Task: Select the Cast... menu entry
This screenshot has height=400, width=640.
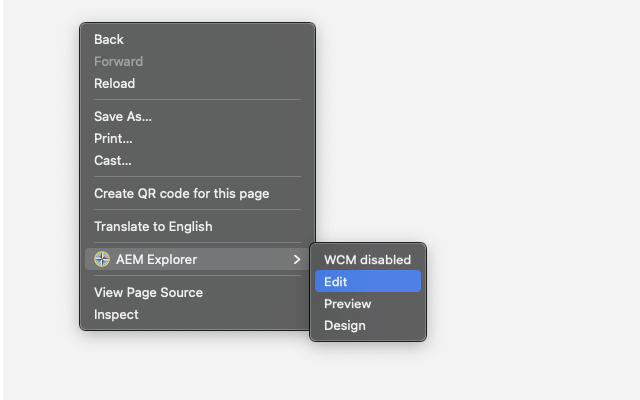Action: pyautogui.click(x=197, y=161)
